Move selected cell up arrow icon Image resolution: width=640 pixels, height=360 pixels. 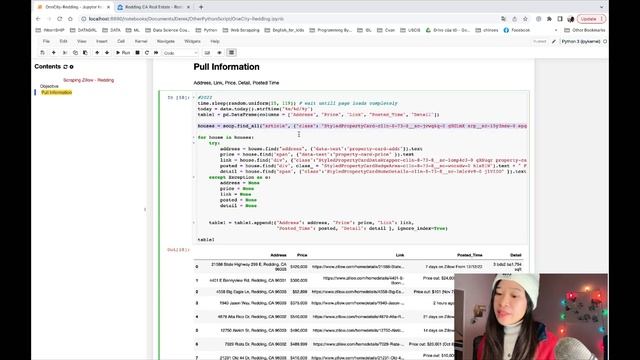(97, 53)
